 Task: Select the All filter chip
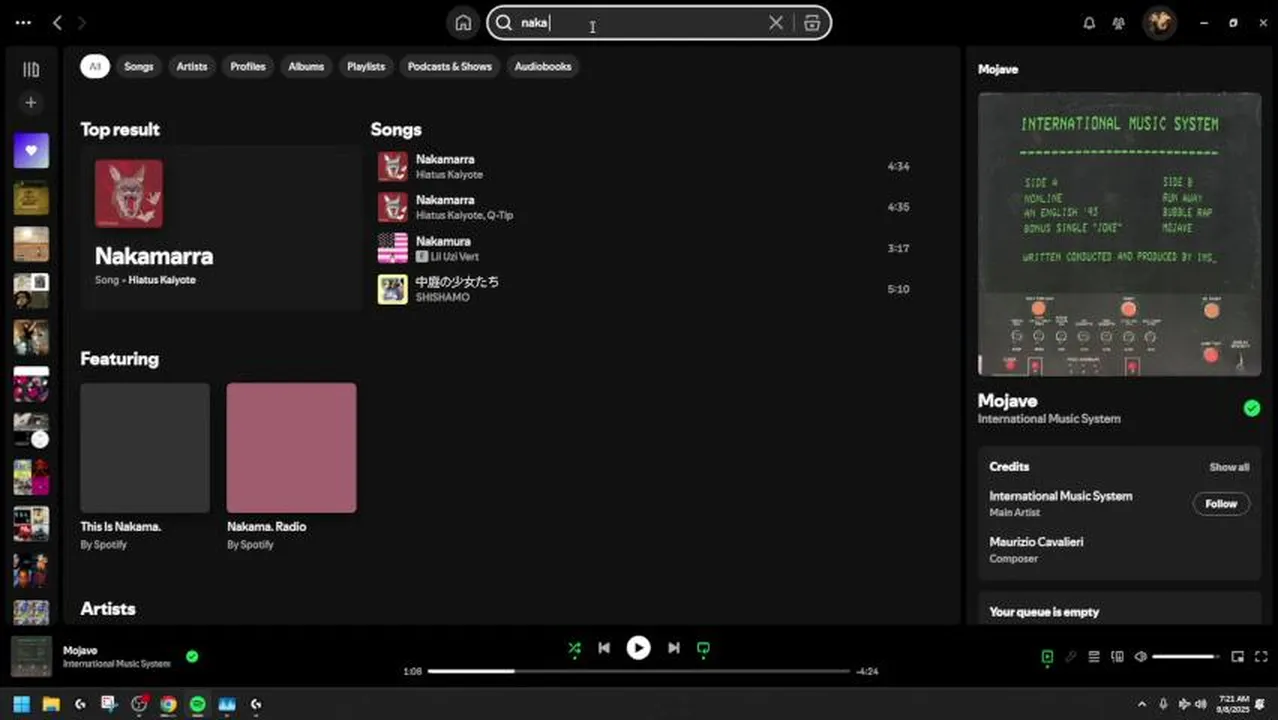click(x=95, y=67)
